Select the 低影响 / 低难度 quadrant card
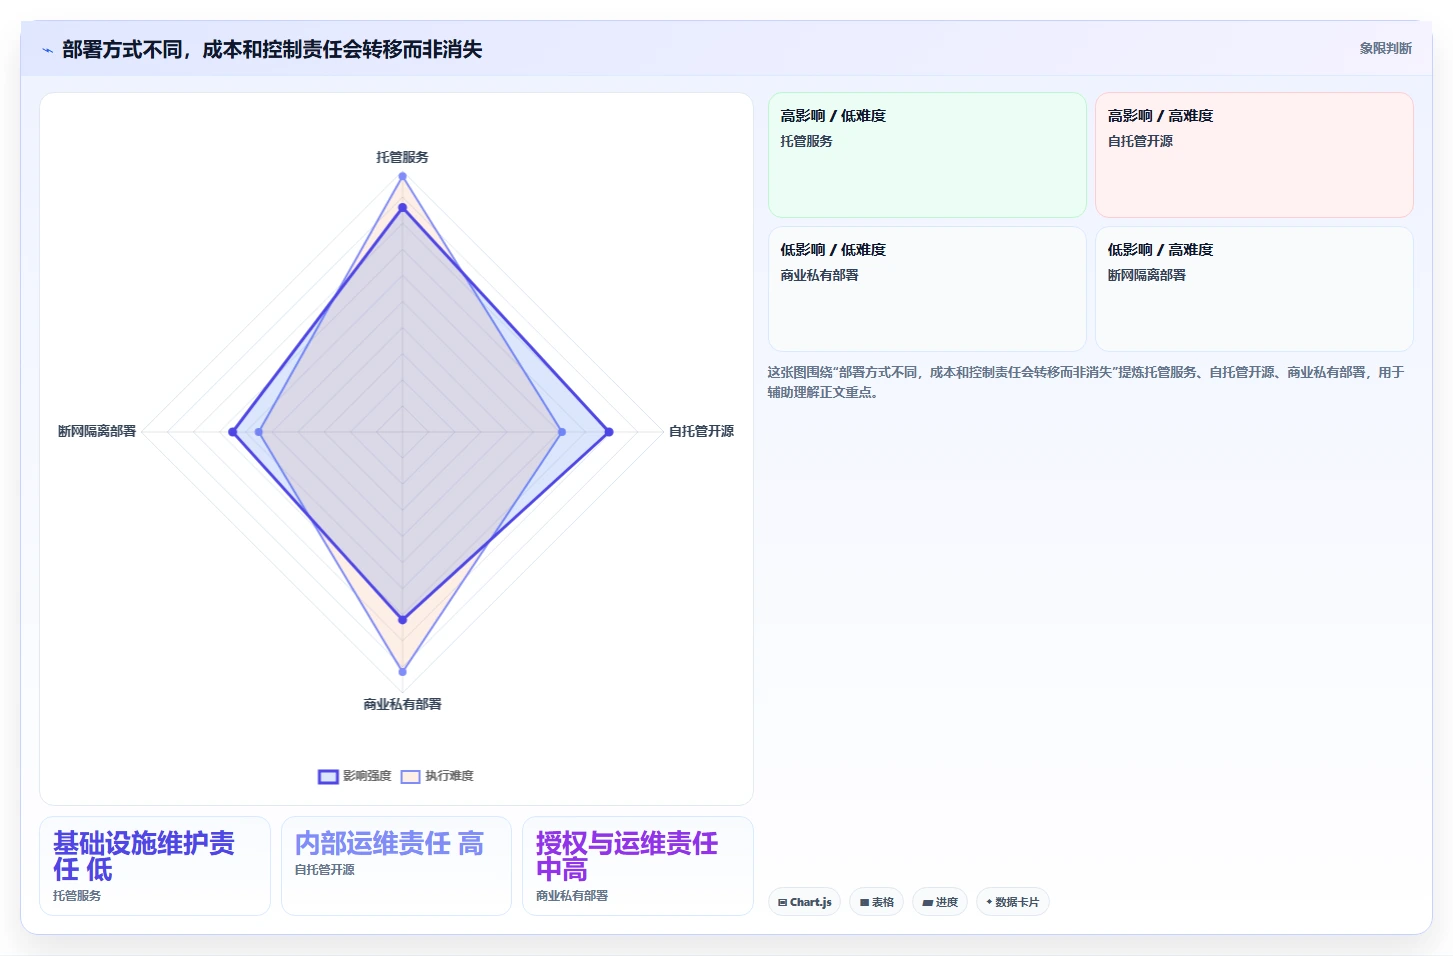The image size is (1453, 956). pos(927,289)
